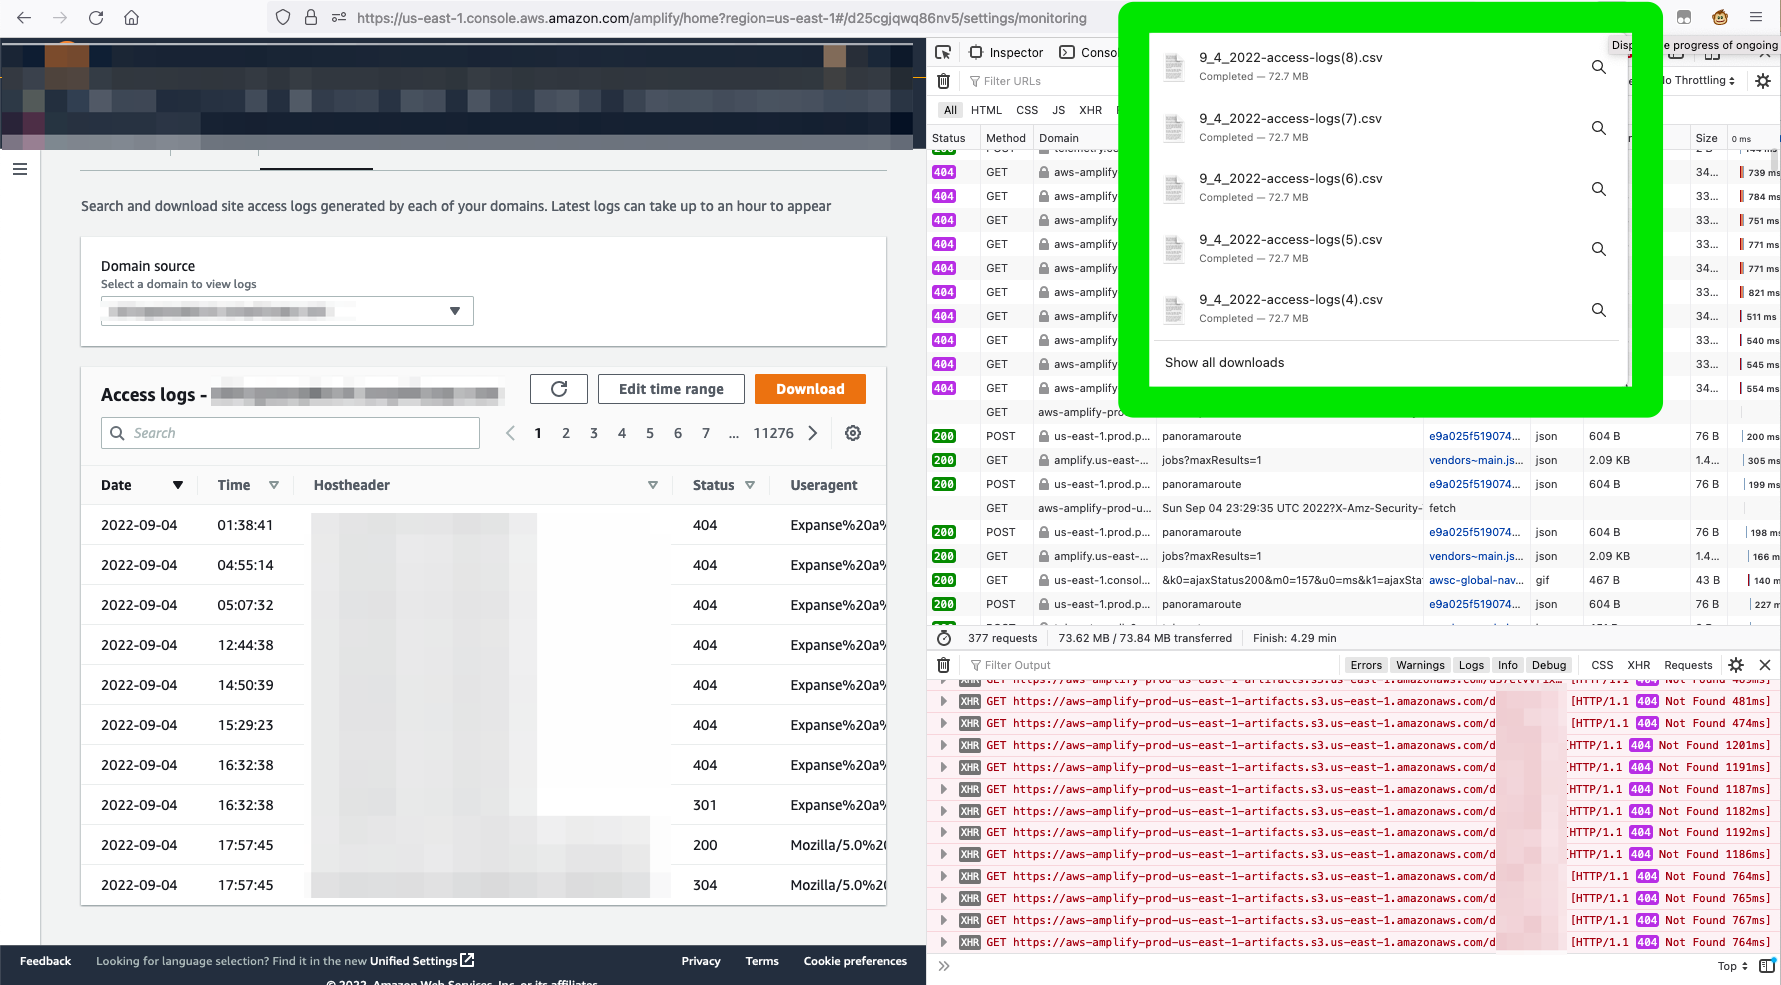Show 9_4_2022-access-logs(6).csv in Finder
Screen dimensions: 1781x985
[x=1599, y=189]
